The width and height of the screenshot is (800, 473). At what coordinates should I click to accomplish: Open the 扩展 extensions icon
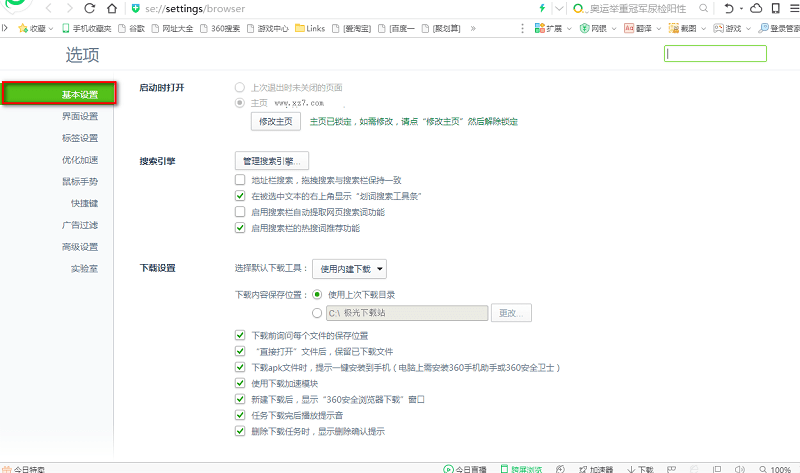pos(539,28)
